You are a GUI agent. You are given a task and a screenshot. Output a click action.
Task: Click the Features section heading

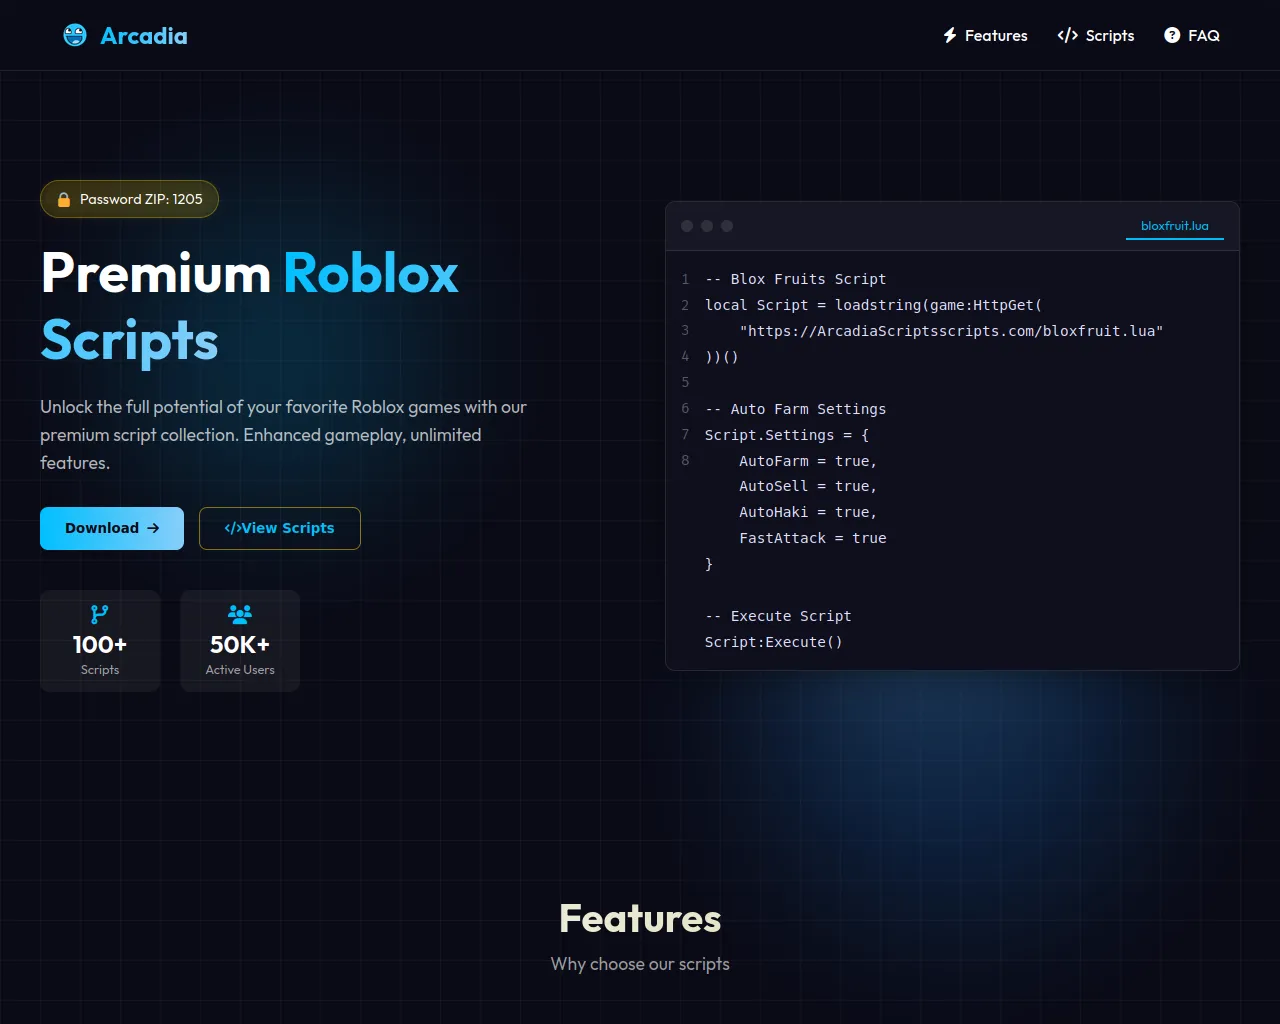640,918
